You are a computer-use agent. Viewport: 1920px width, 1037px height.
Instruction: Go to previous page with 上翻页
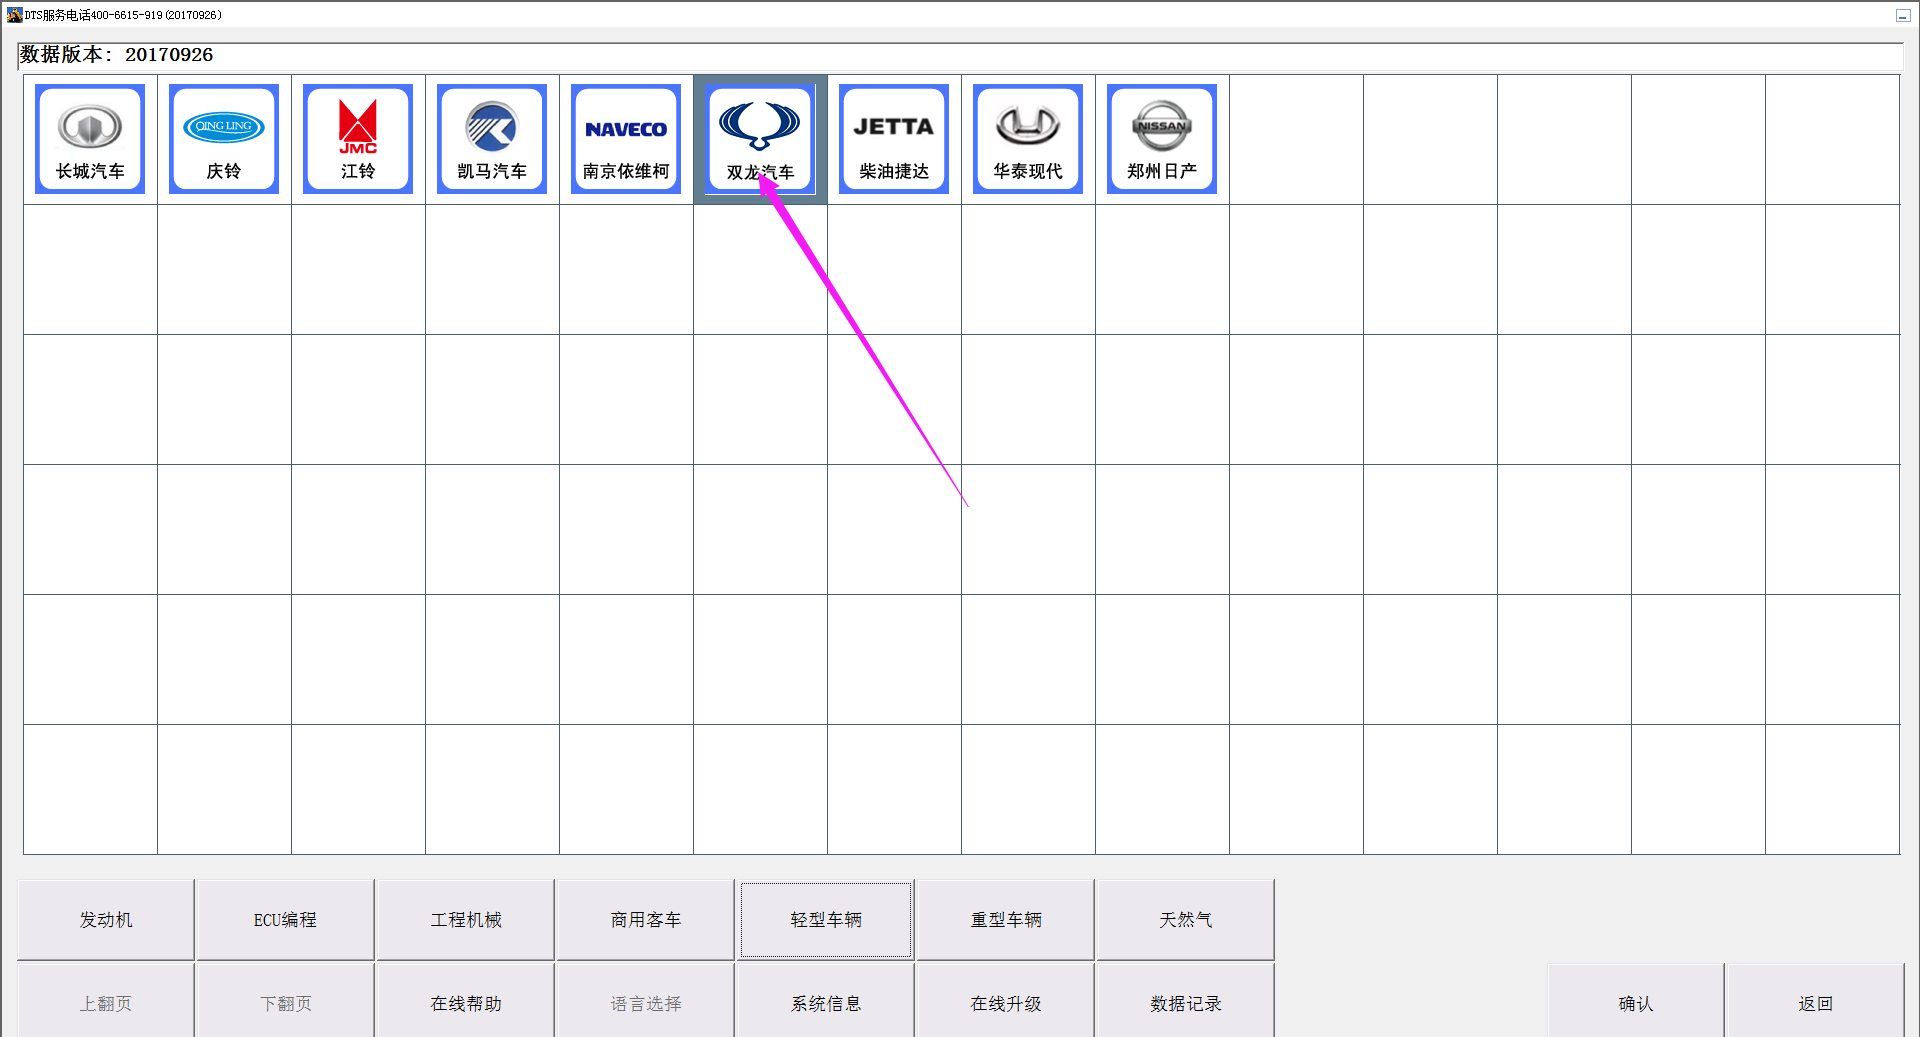106,1002
